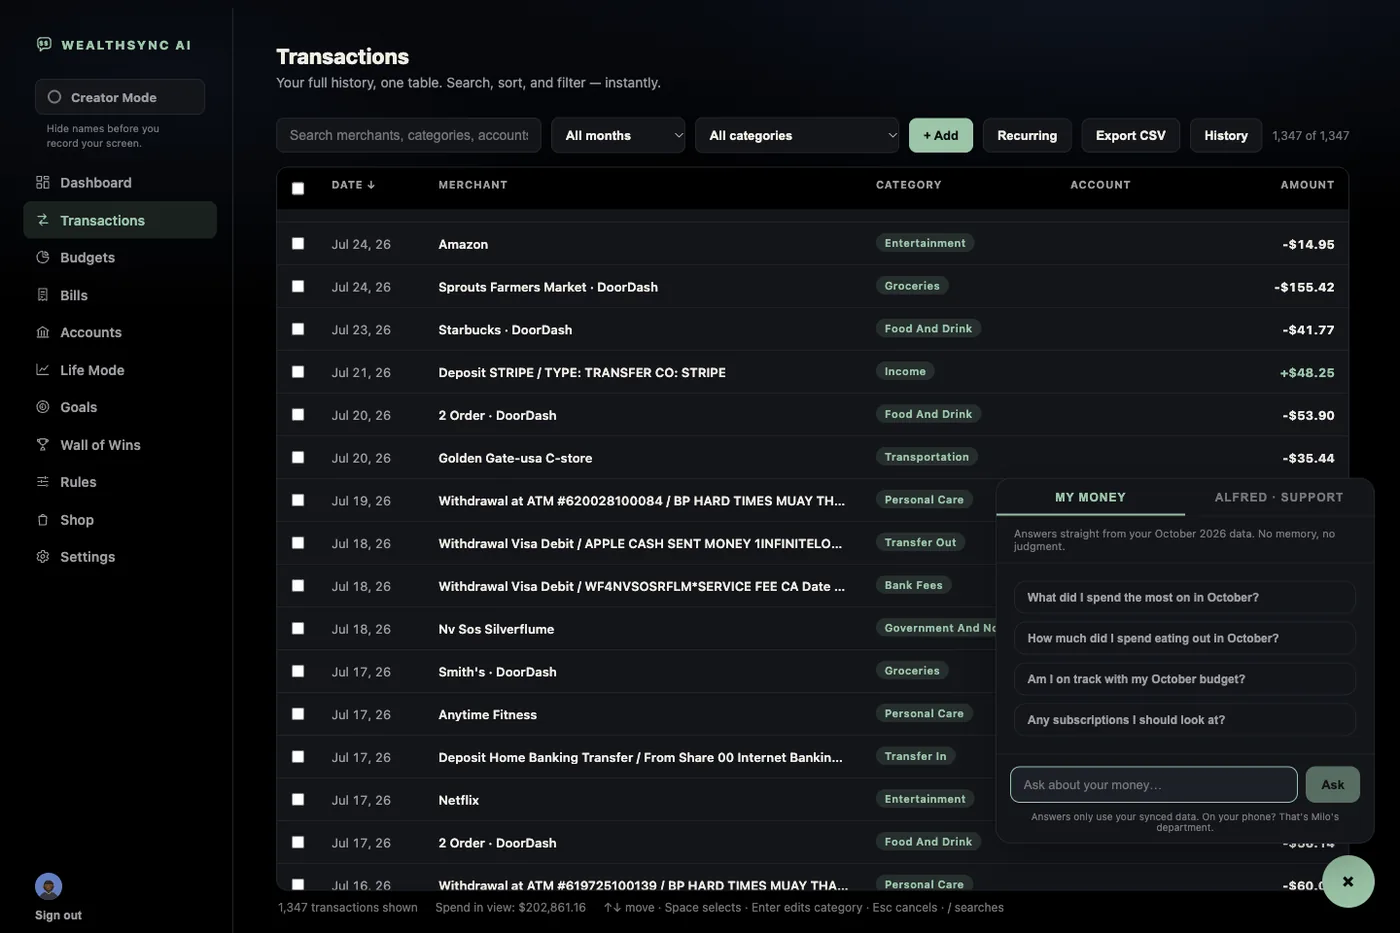This screenshot has height=933, width=1400.
Task: Select the Deposit STRIPE row checkbox
Action: coord(298,372)
